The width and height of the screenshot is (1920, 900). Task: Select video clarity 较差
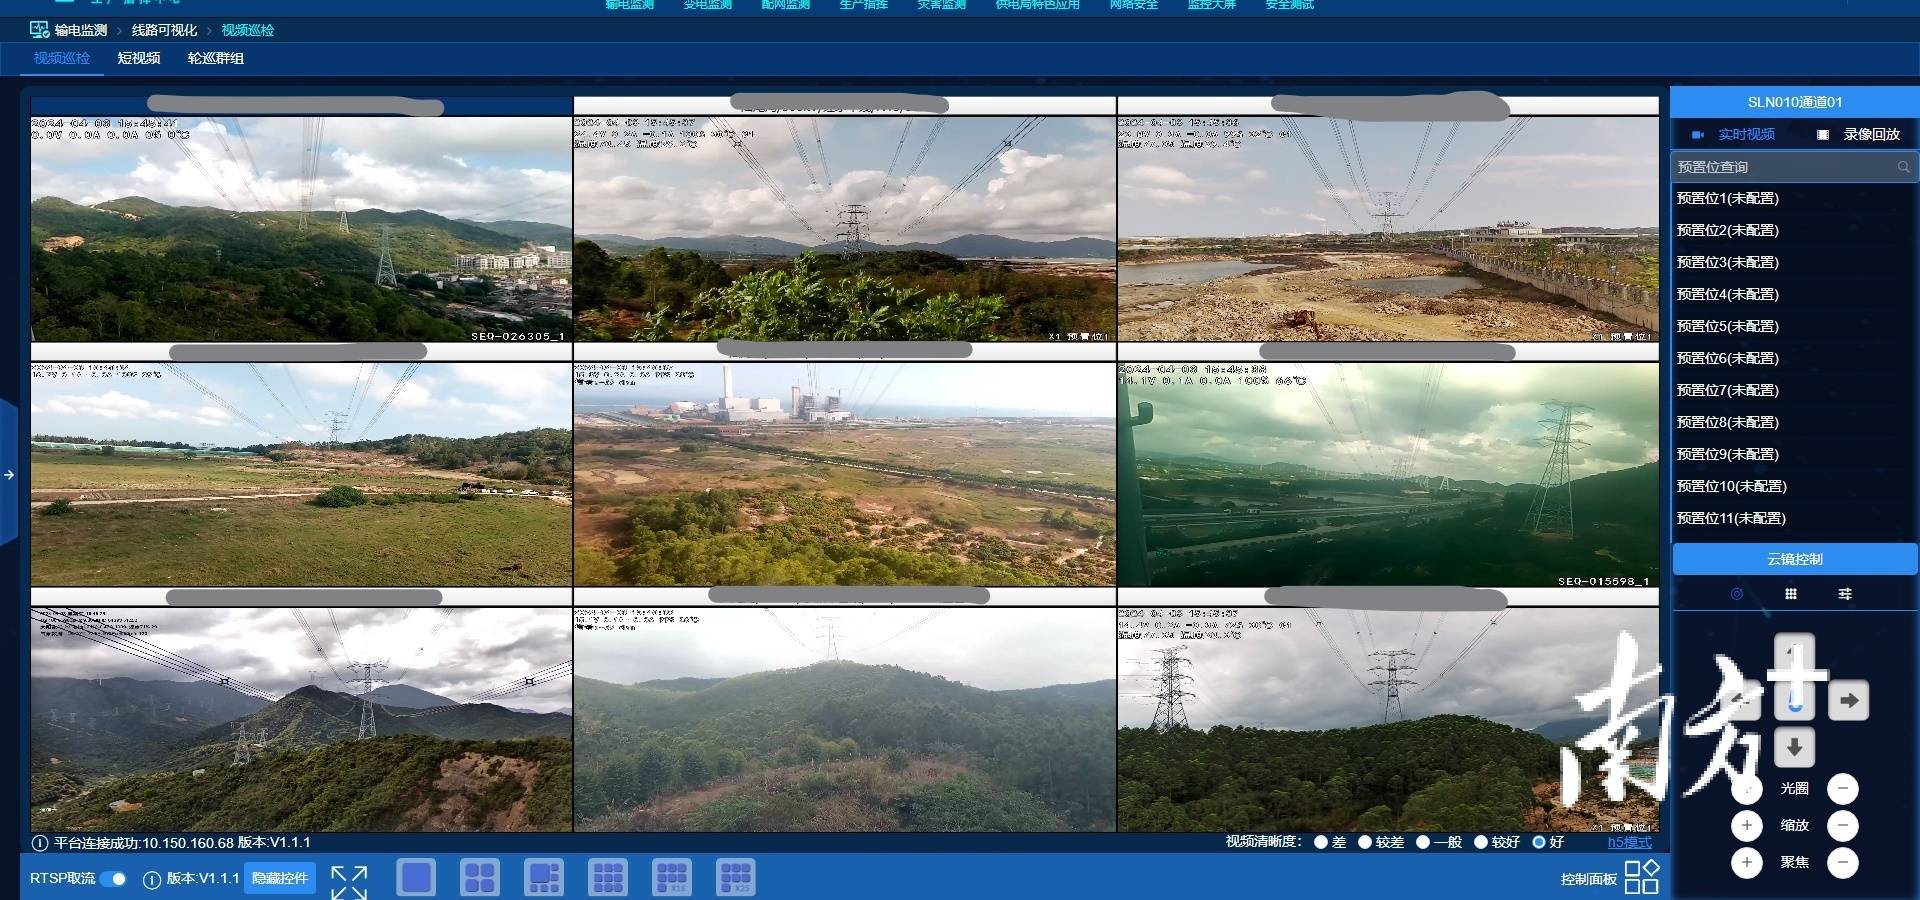(1365, 842)
